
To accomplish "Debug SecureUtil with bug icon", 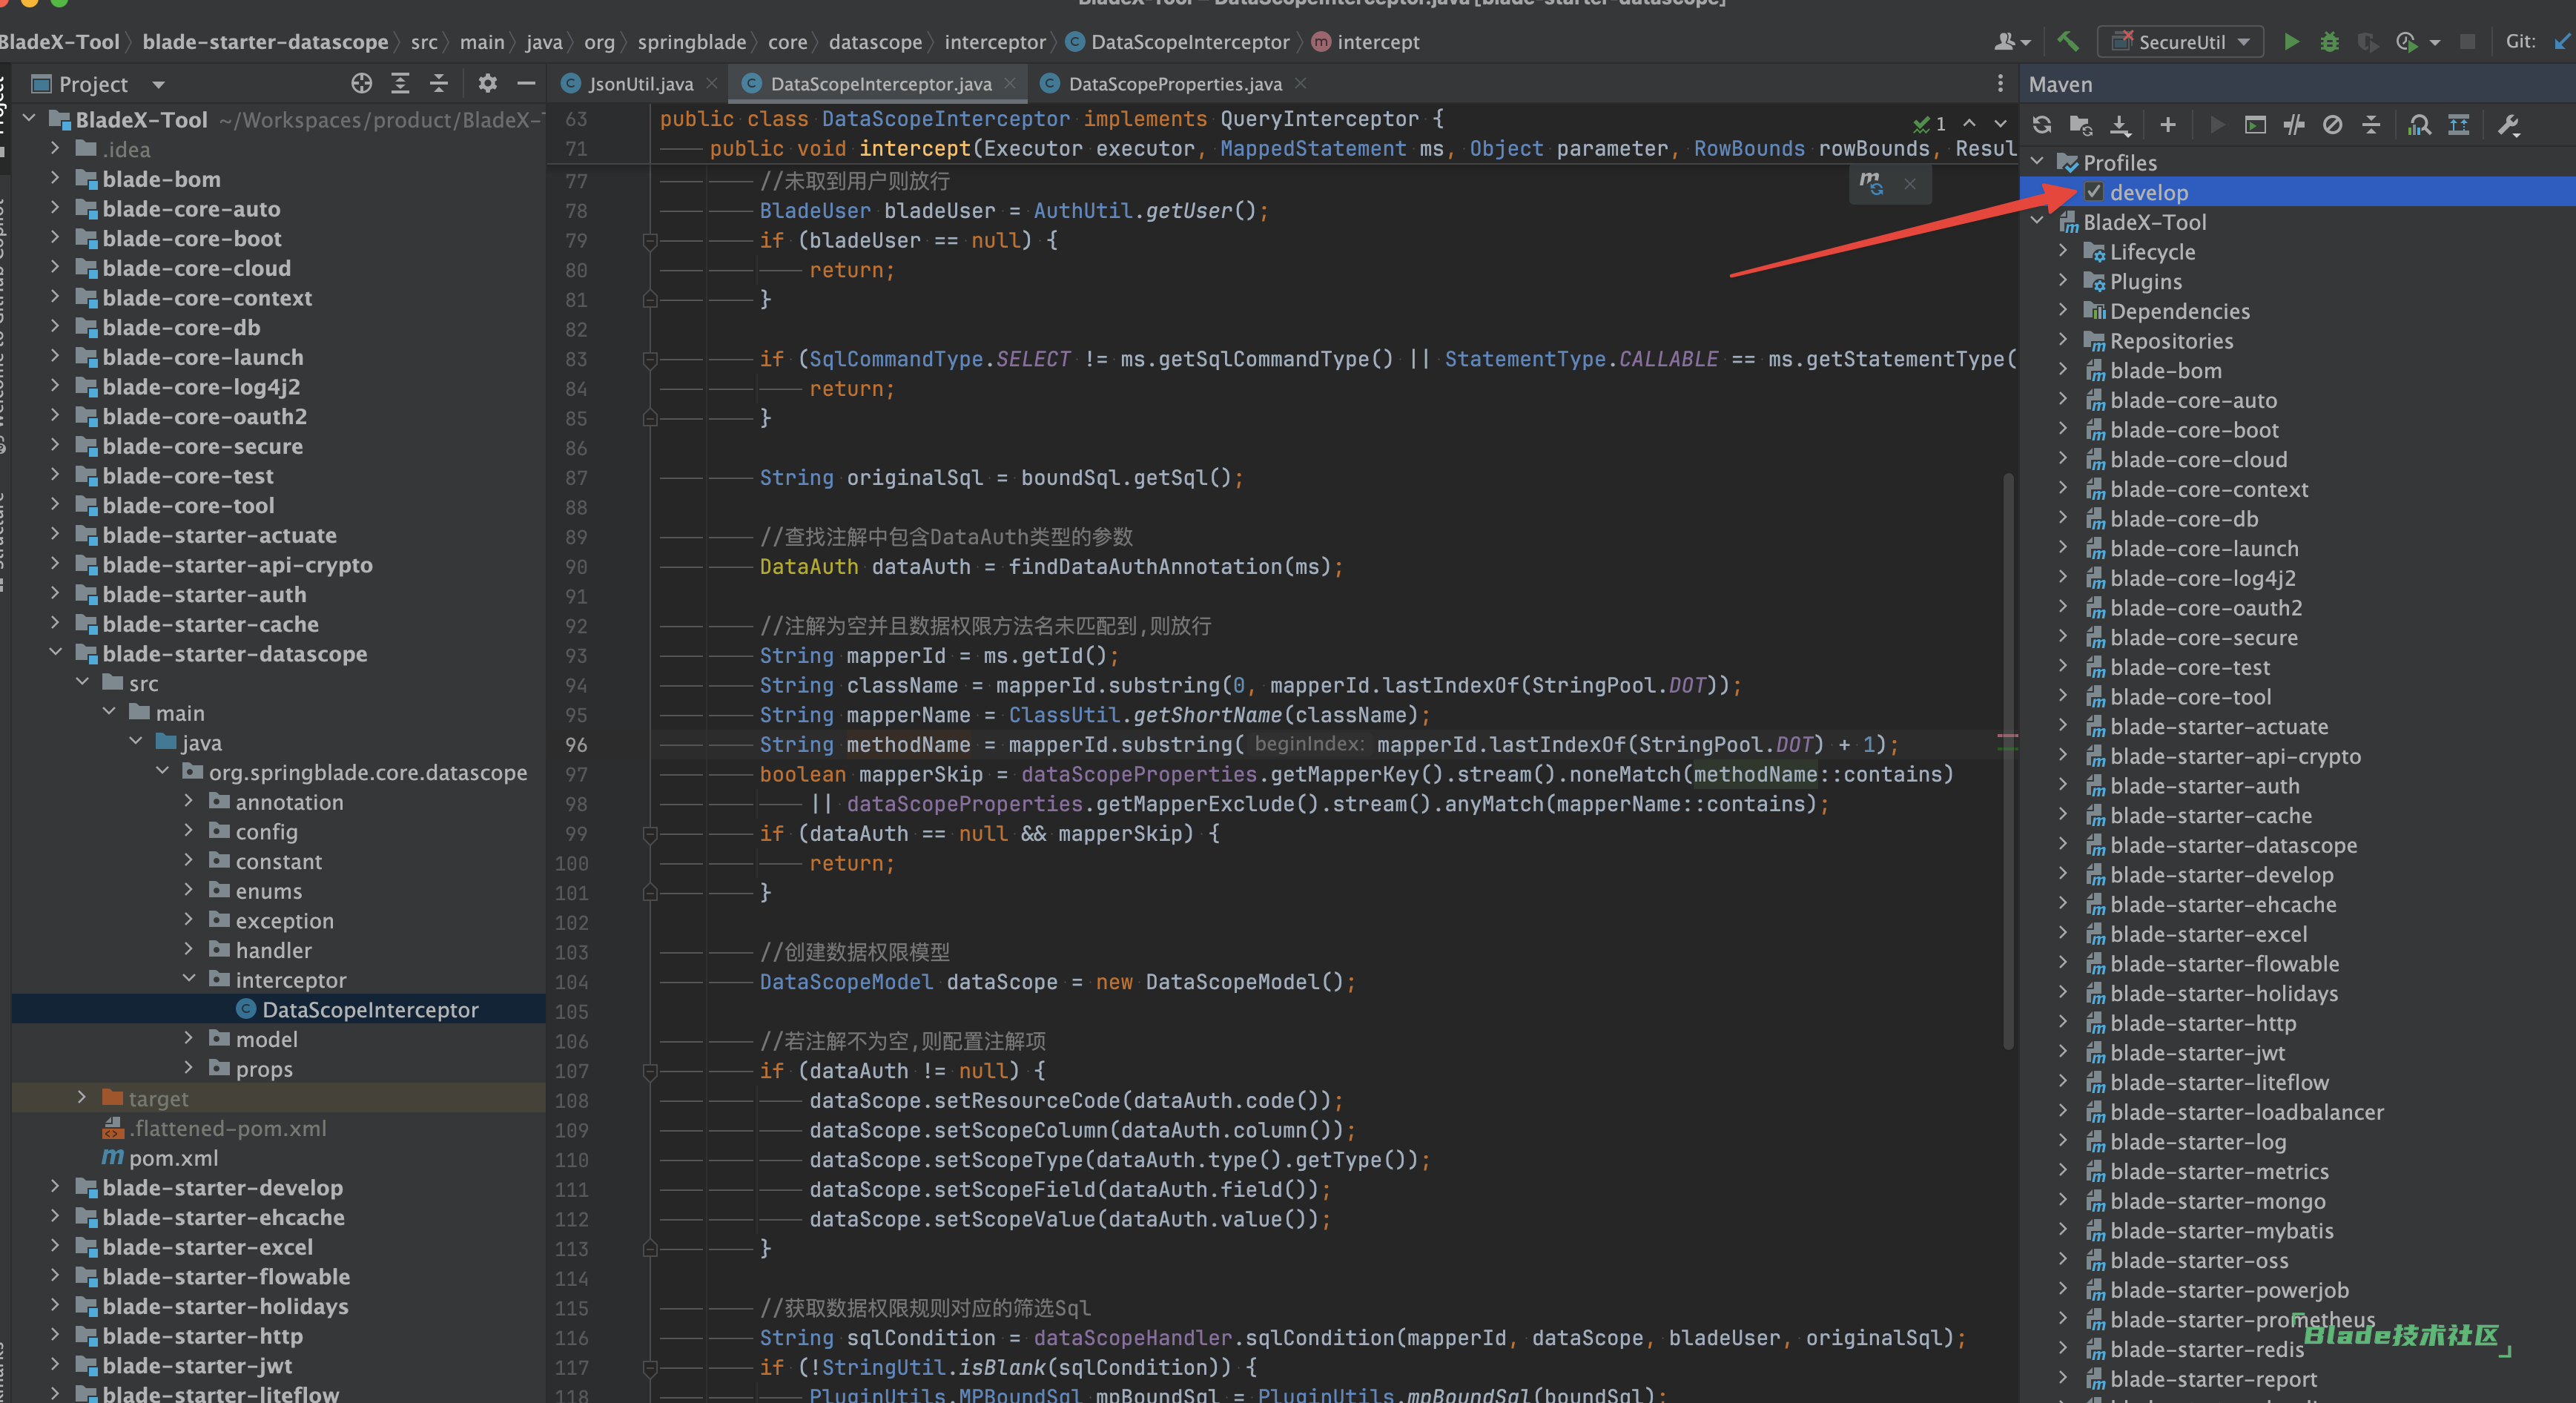I will tap(2329, 41).
